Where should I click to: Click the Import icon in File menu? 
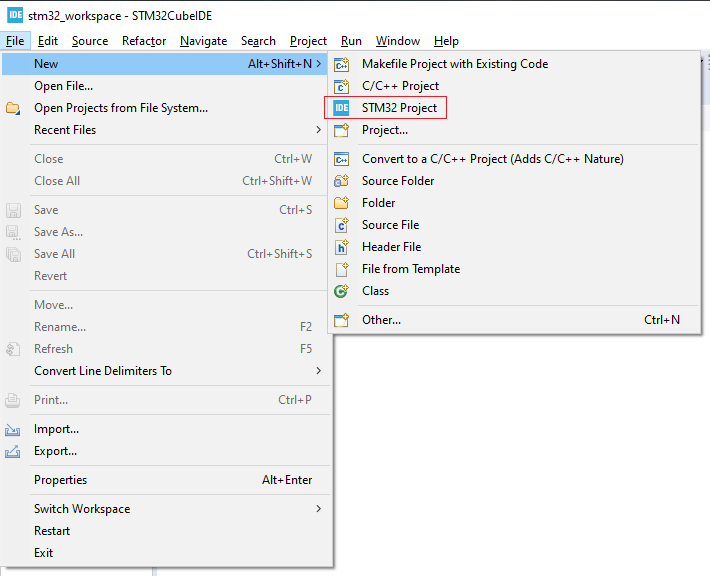(13, 429)
